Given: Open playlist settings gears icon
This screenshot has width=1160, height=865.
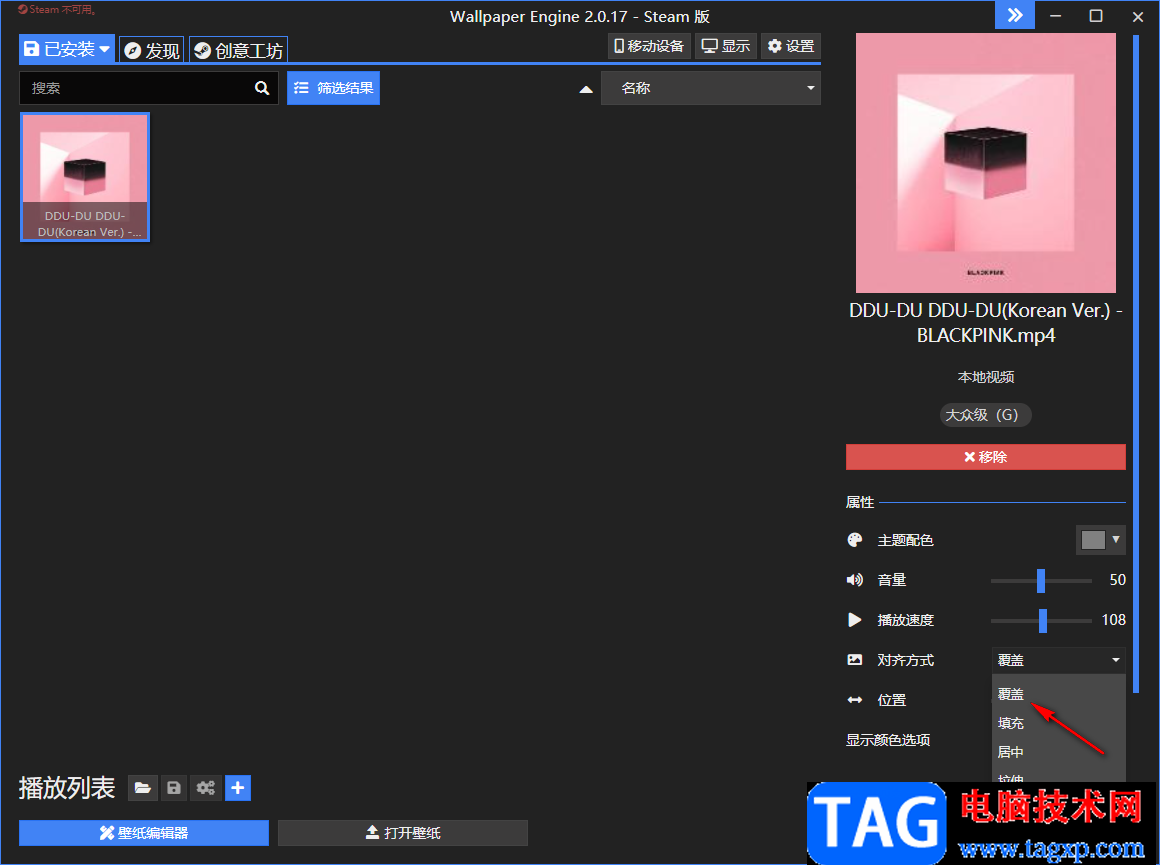Looking at the screenshot, I should coord(206,788).
